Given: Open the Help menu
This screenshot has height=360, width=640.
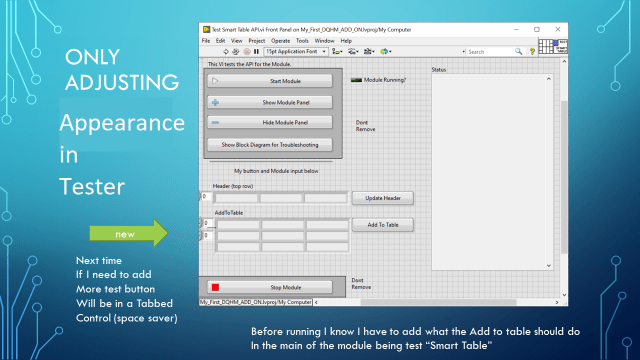Looking at the screenshot, I should click(x=346, y=41).
